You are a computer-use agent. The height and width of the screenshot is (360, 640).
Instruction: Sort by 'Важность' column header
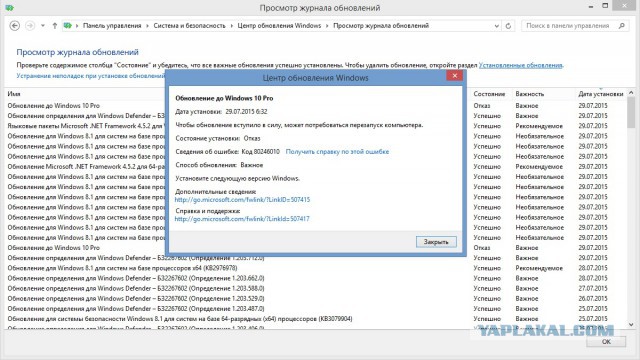[x=529, y=94]
